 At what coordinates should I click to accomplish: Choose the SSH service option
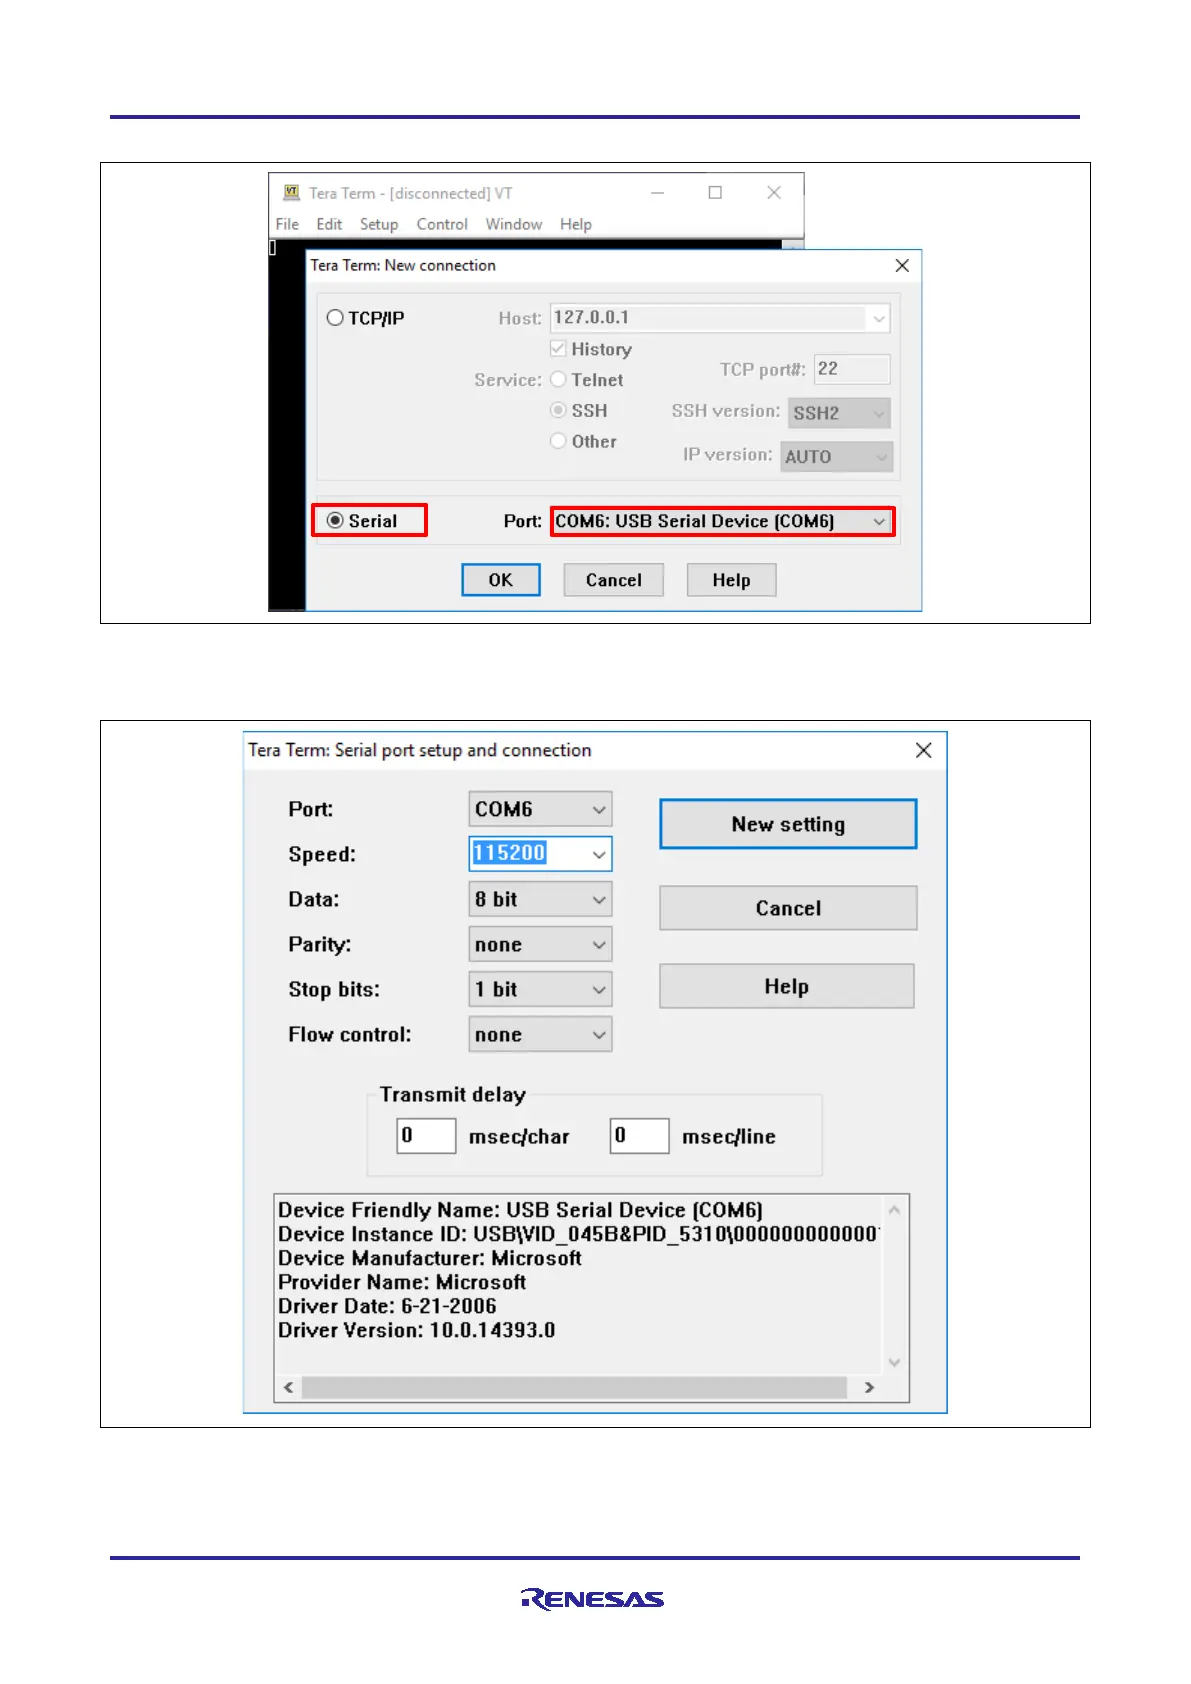579,411
